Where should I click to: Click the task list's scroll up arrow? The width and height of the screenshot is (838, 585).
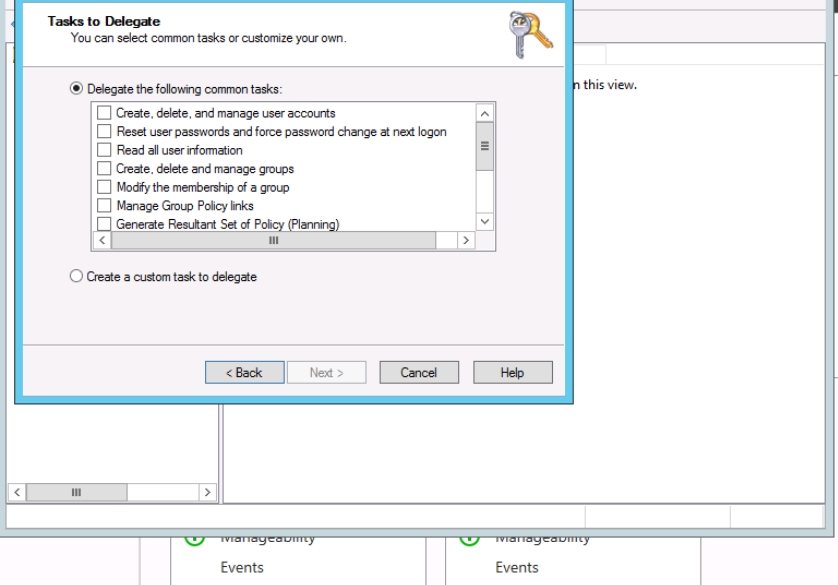[x=485, y=113]
